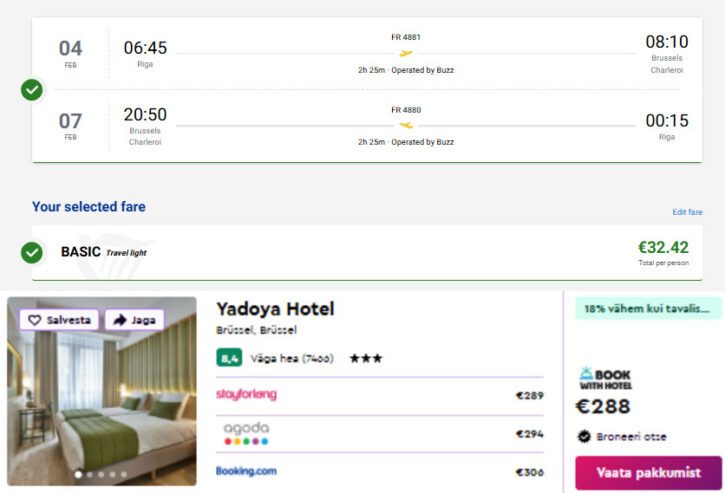Image resolution: width=725 pixels, height=493 pixels.
Task: Select the Booking.com €306 offer
Action: pos(380,471)
